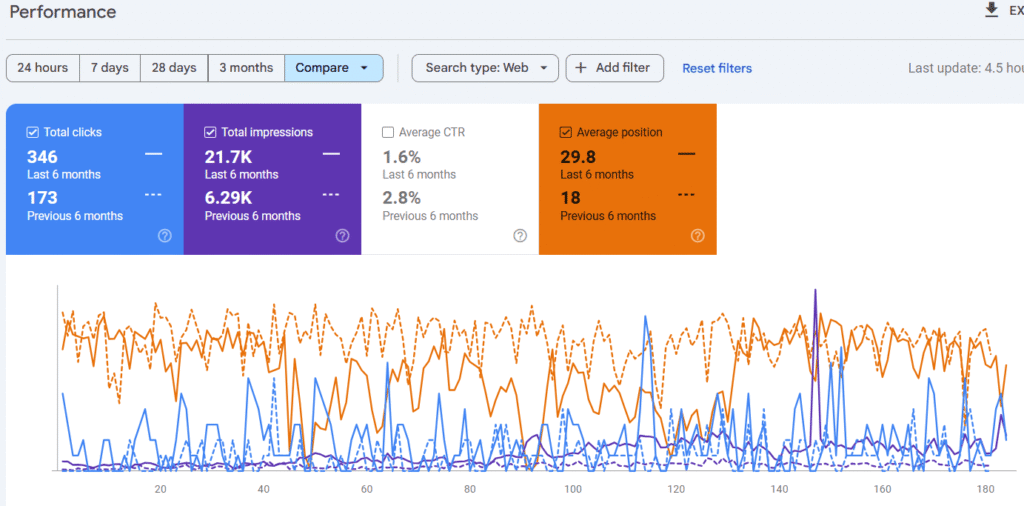Image resolution: width=1024 pixels, height=506 pixels.
Task: Open the Search type: Web dropdown
Action: pos(485,68)
